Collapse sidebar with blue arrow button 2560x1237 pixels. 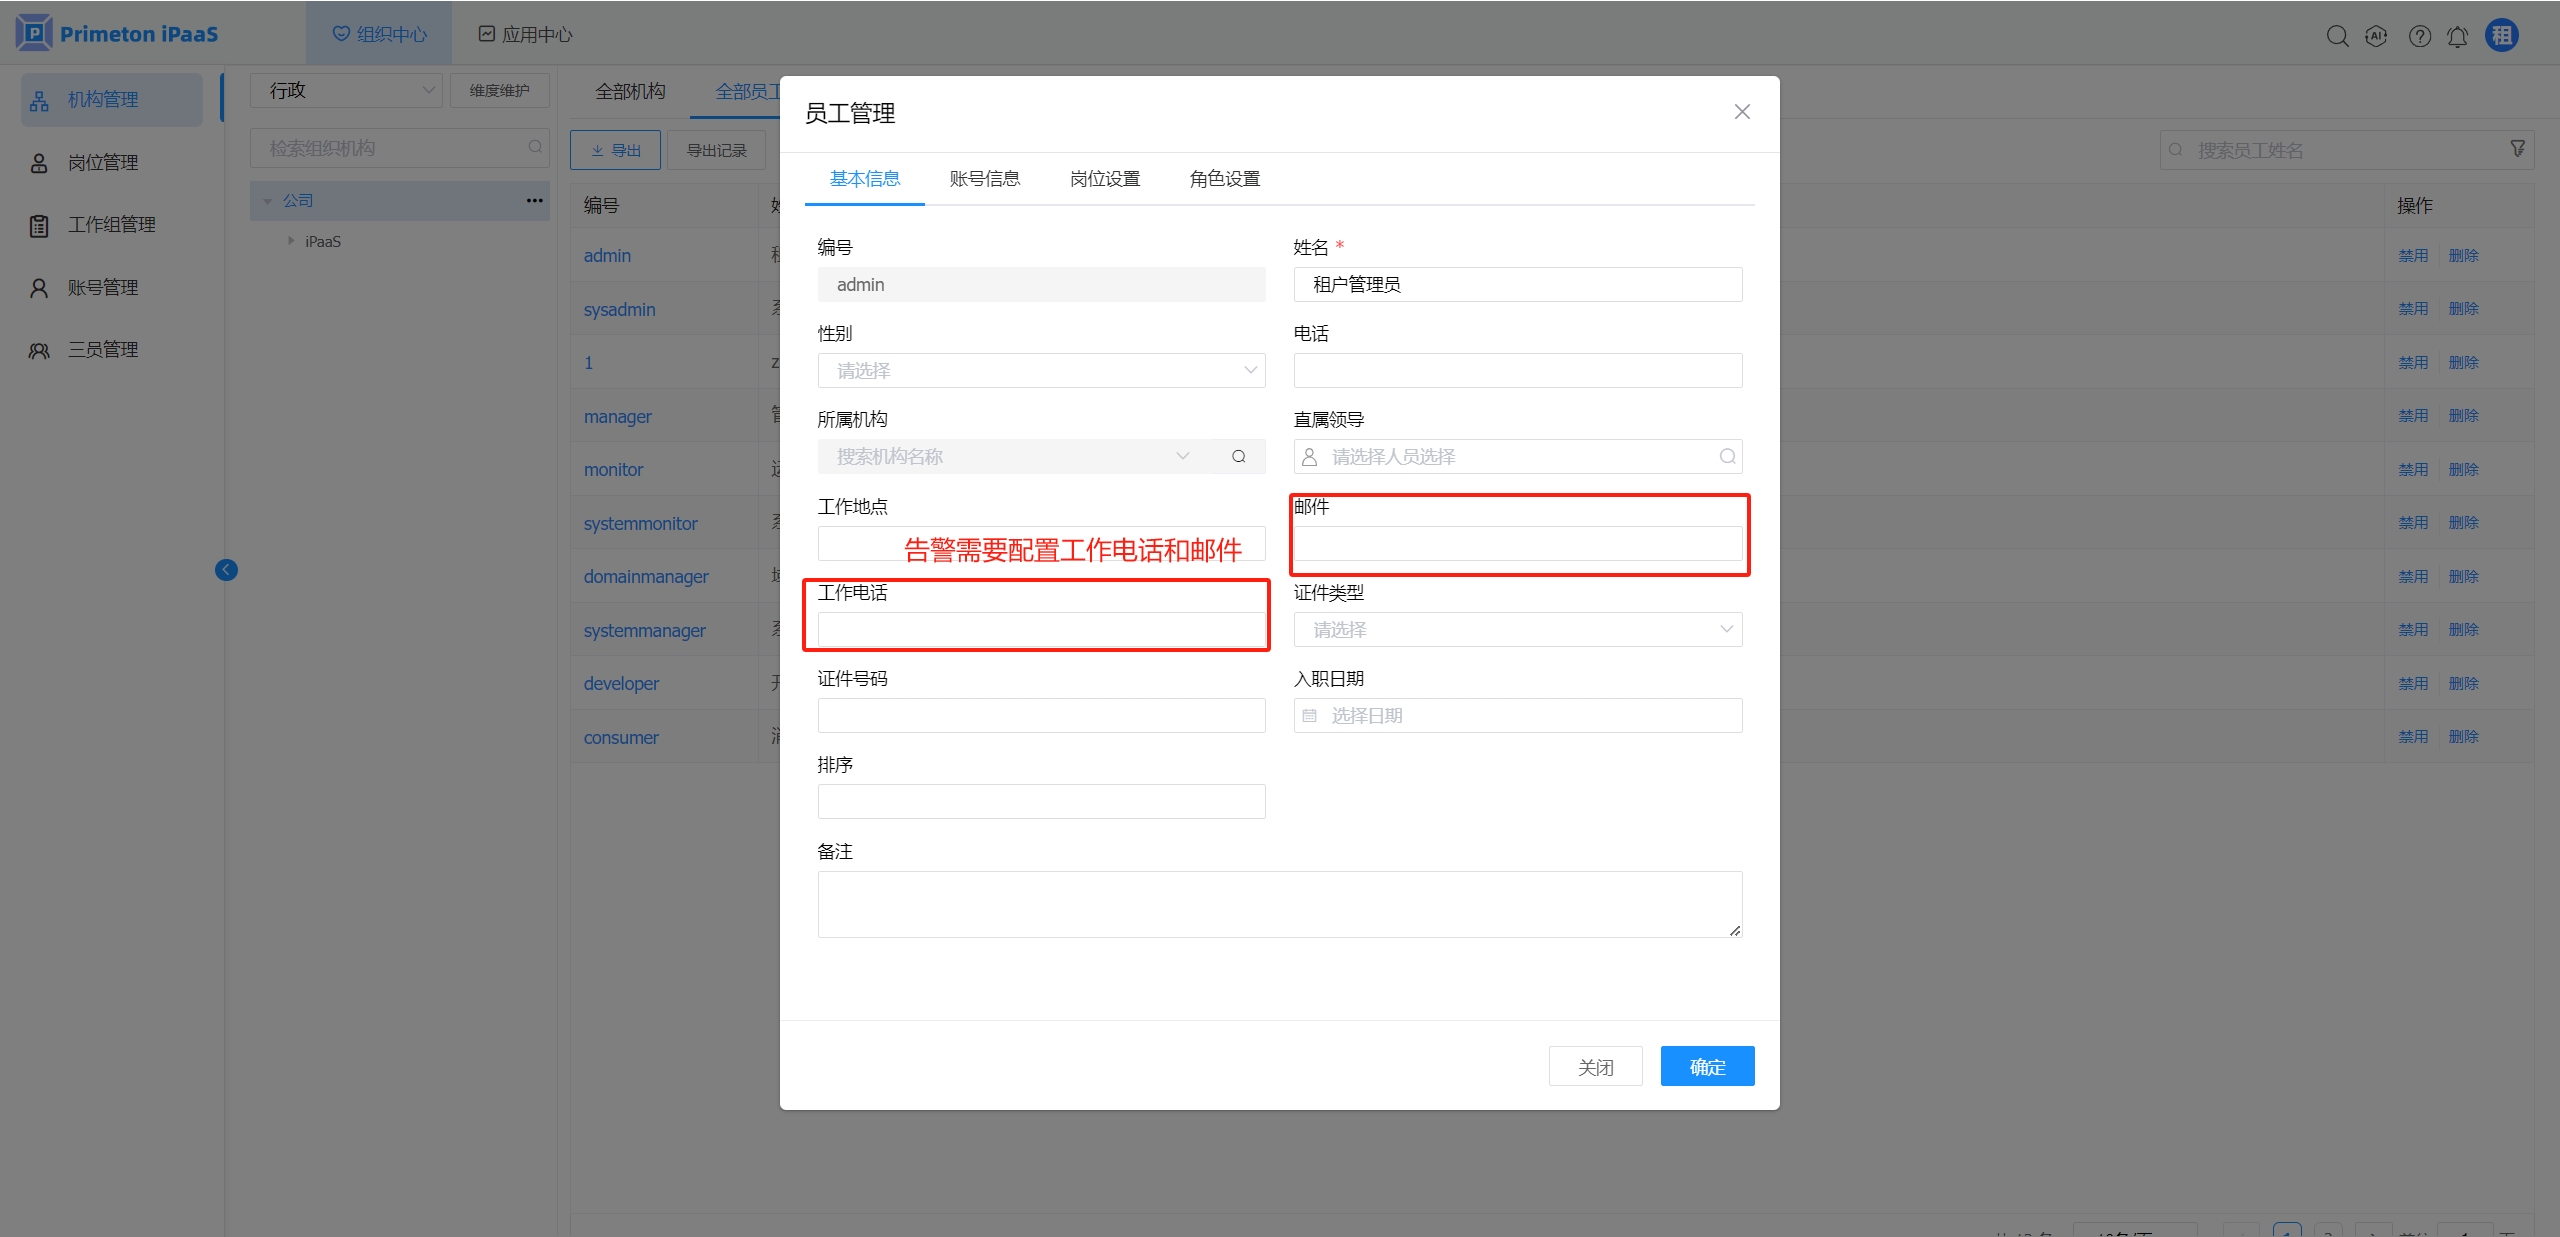(x=226, y=570)
